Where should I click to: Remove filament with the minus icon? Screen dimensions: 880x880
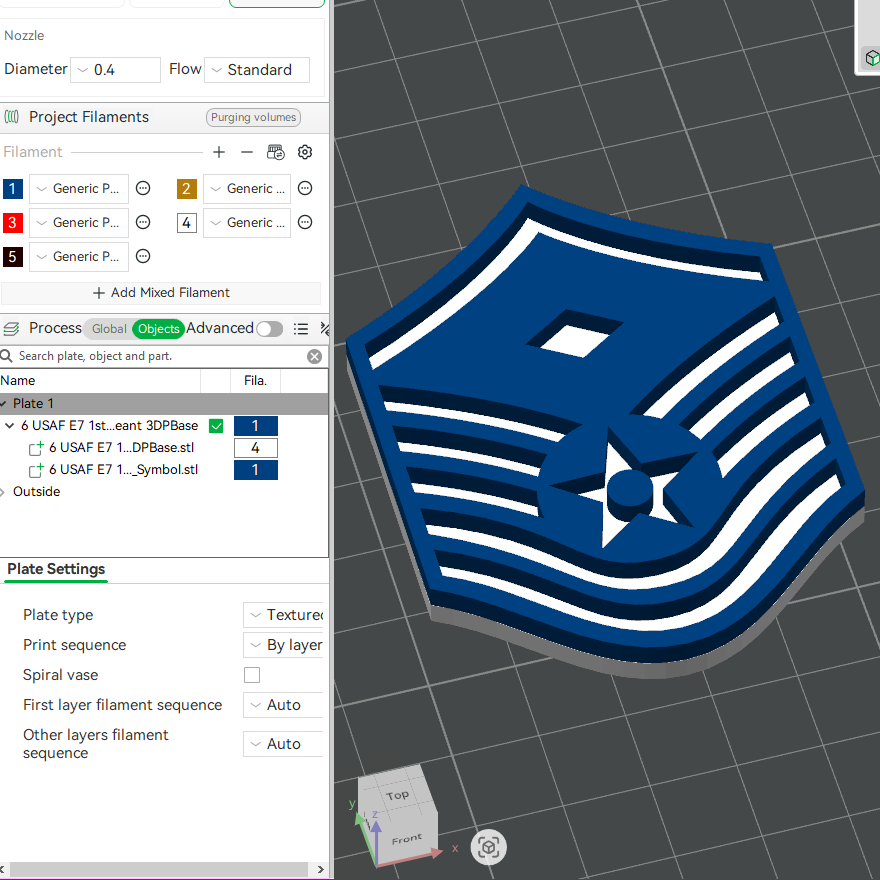(x=247, y=152)
